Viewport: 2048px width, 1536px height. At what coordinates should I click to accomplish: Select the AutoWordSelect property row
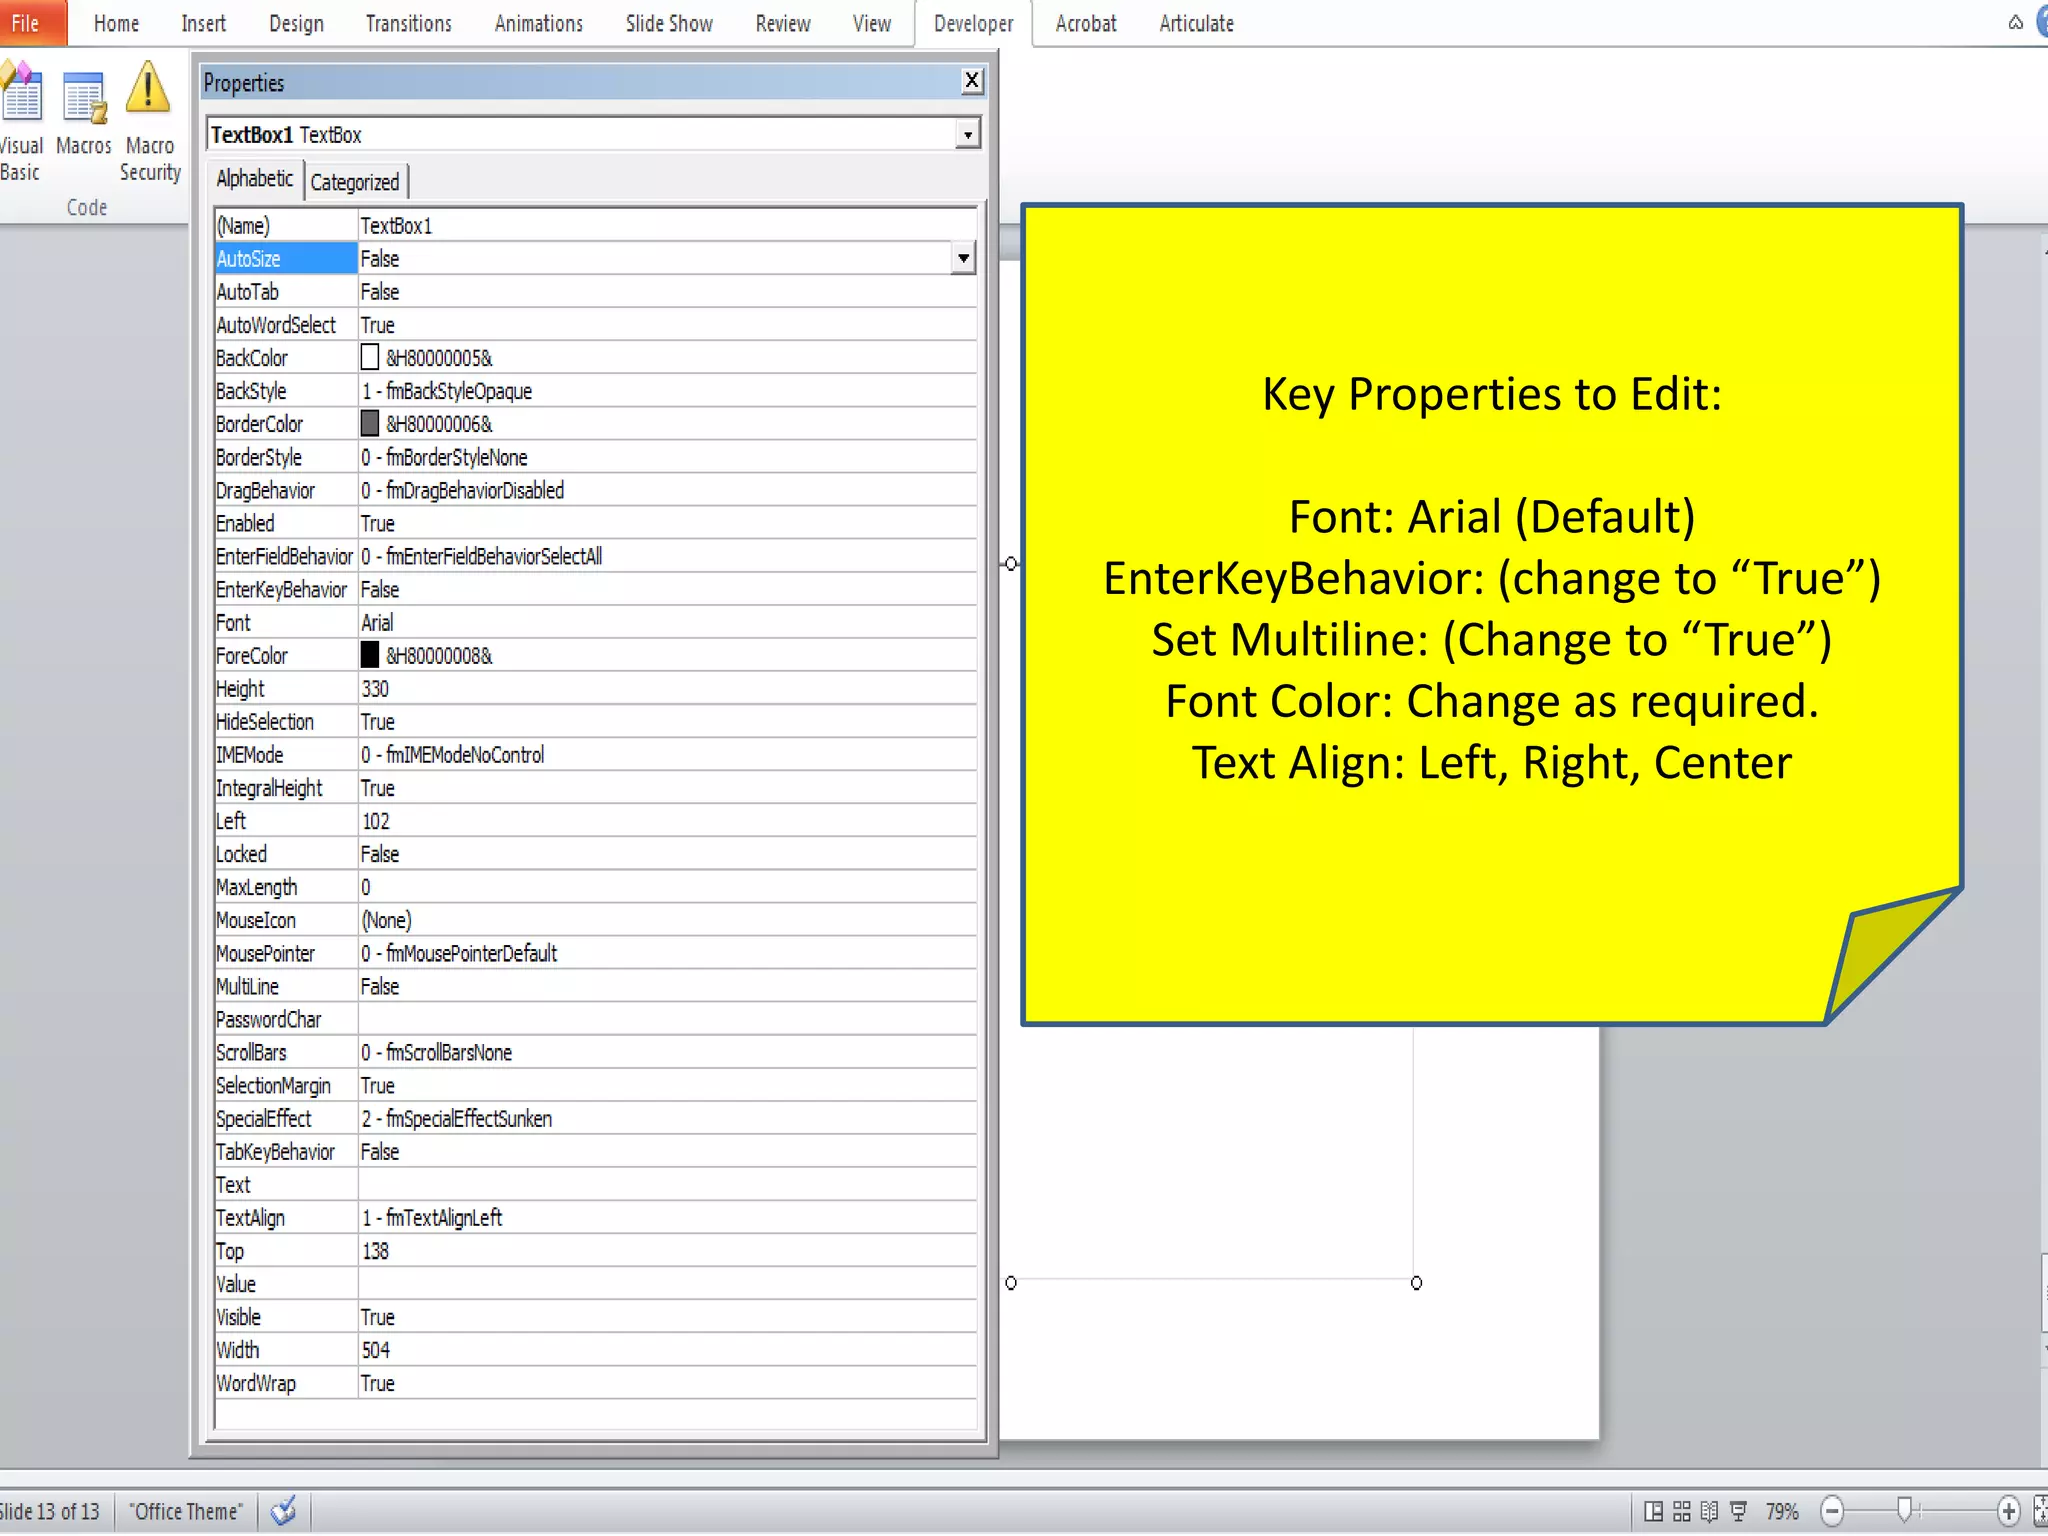(596, 324)
